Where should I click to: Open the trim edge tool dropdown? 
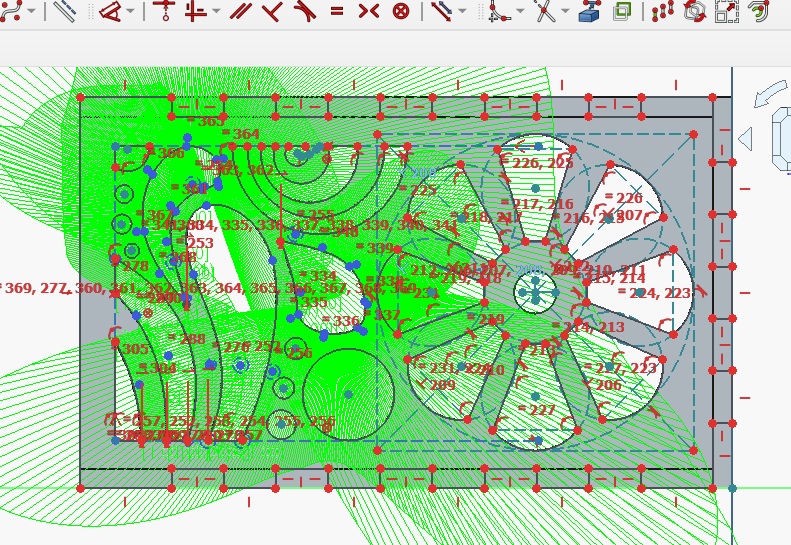pos(566,11)
